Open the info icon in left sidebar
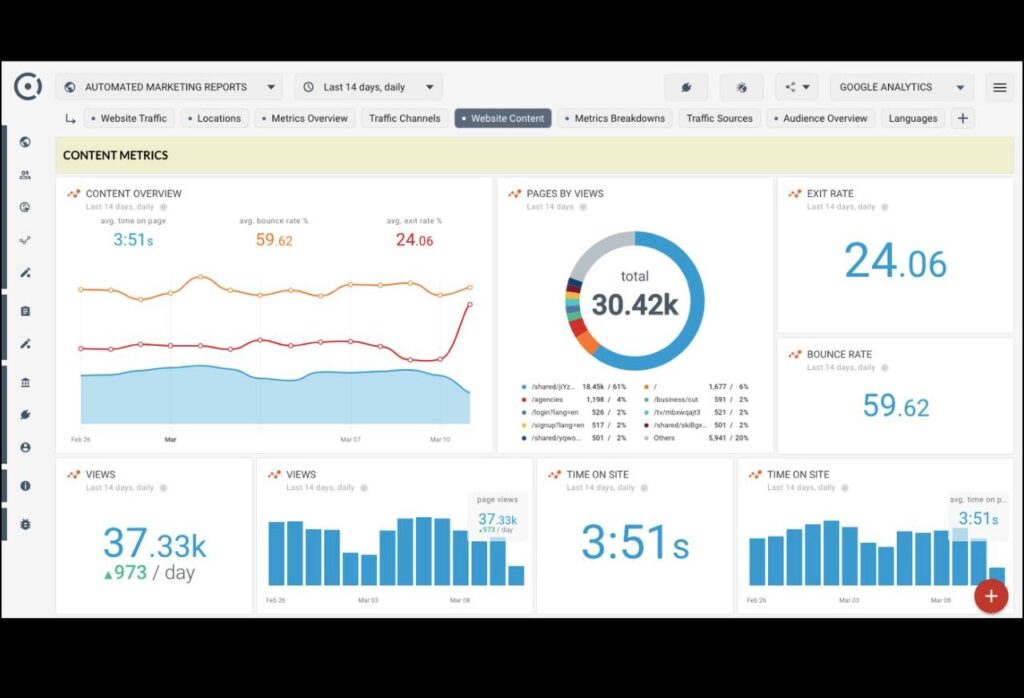Viewport: 1024px width, 698px height. (25, 486)
